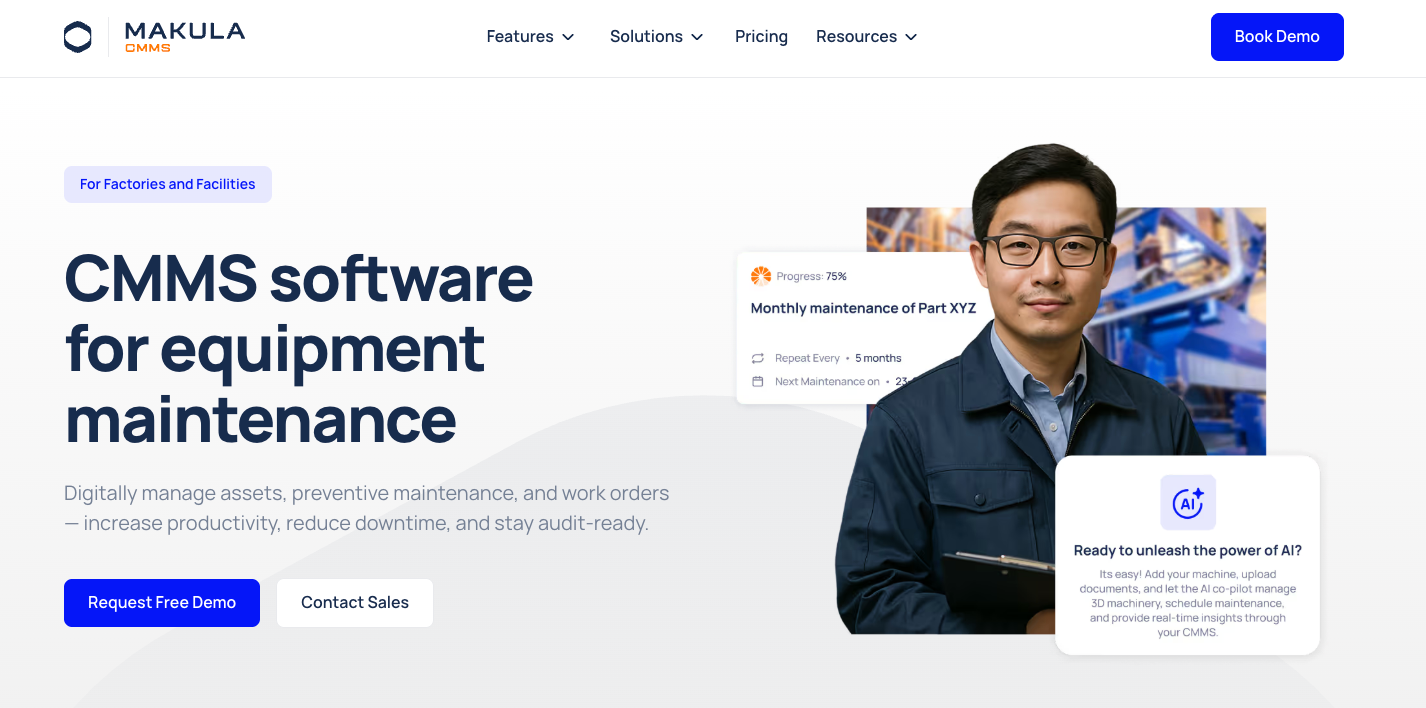Screen dimensions: 1426x708
Task: Click the Repeat Every loop icon
Action: coord(757,358)
